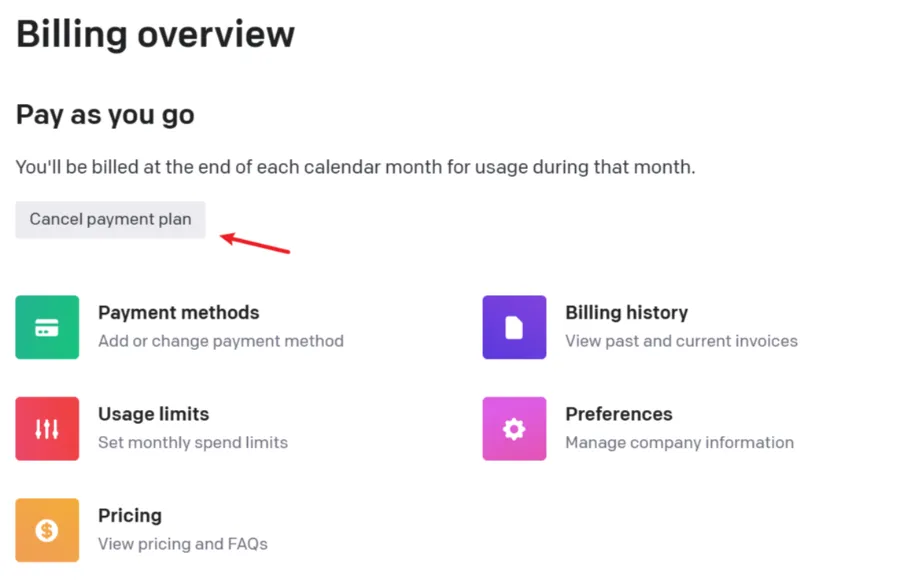Screen dimensions: 907x587
Task: Click the Billing overview page heading
Action: click(155, 34)
